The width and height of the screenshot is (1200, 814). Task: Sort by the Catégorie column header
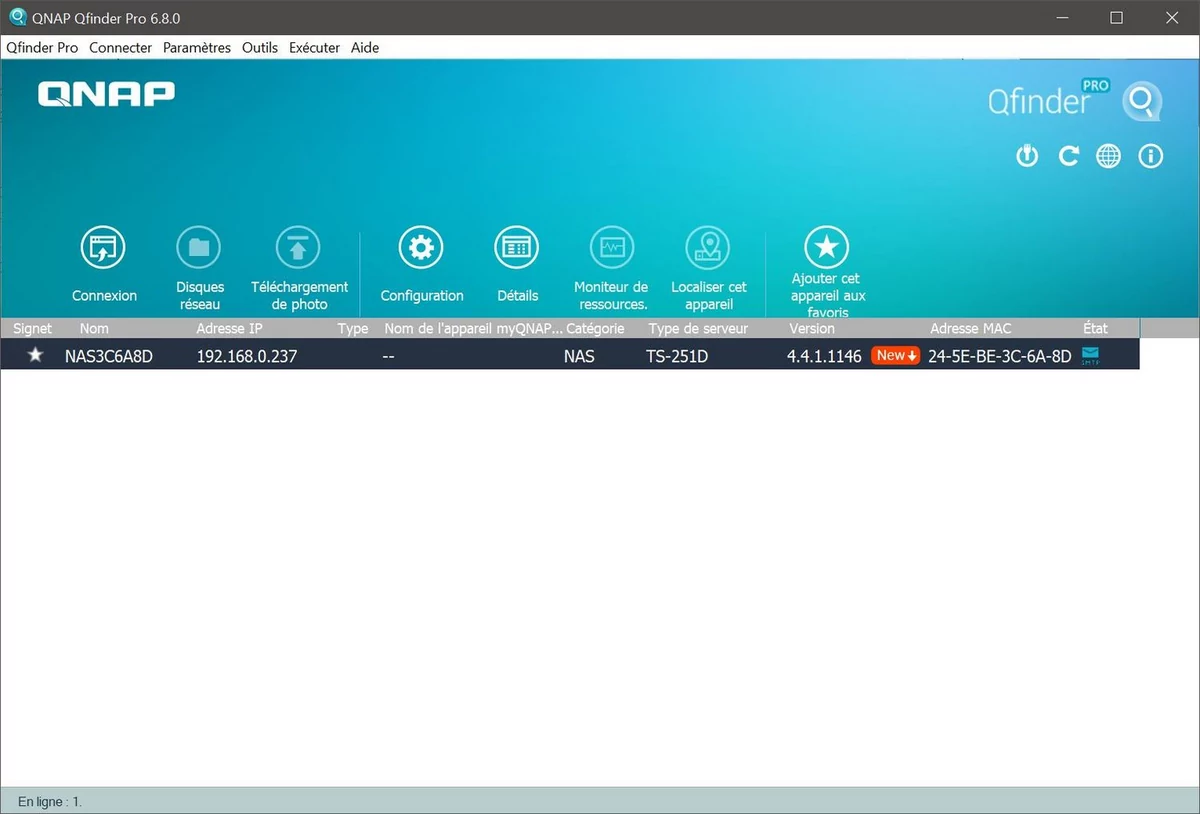(595, 328)
